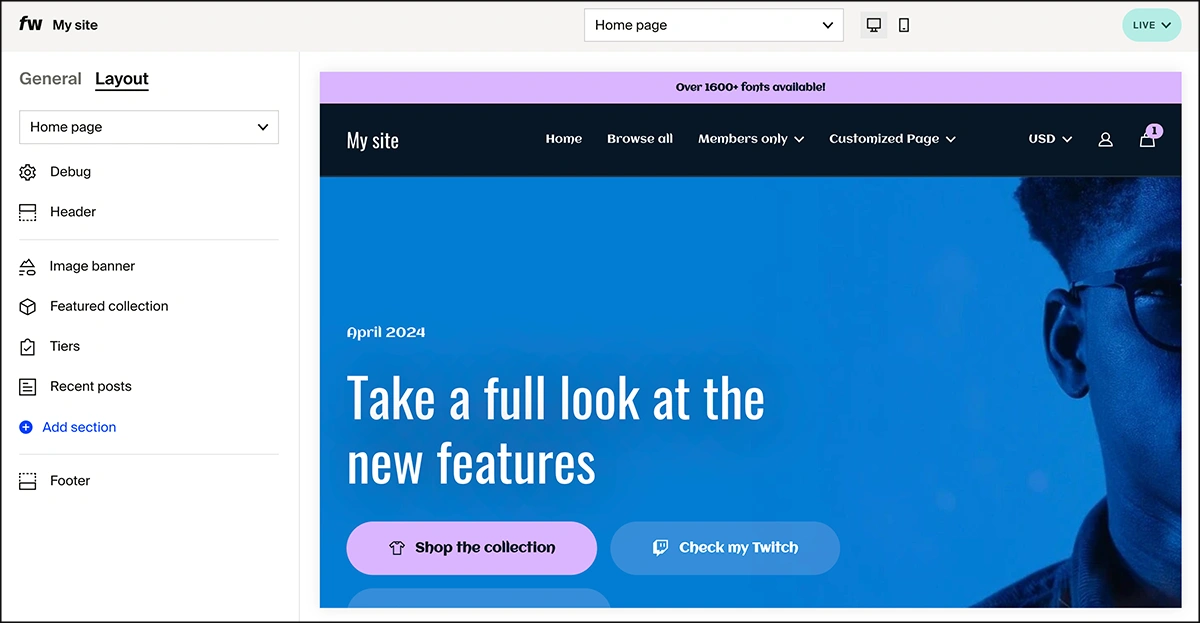Click the Debug gear icon
Screen dimensions: 1200x623
click(x=28, y=172)
